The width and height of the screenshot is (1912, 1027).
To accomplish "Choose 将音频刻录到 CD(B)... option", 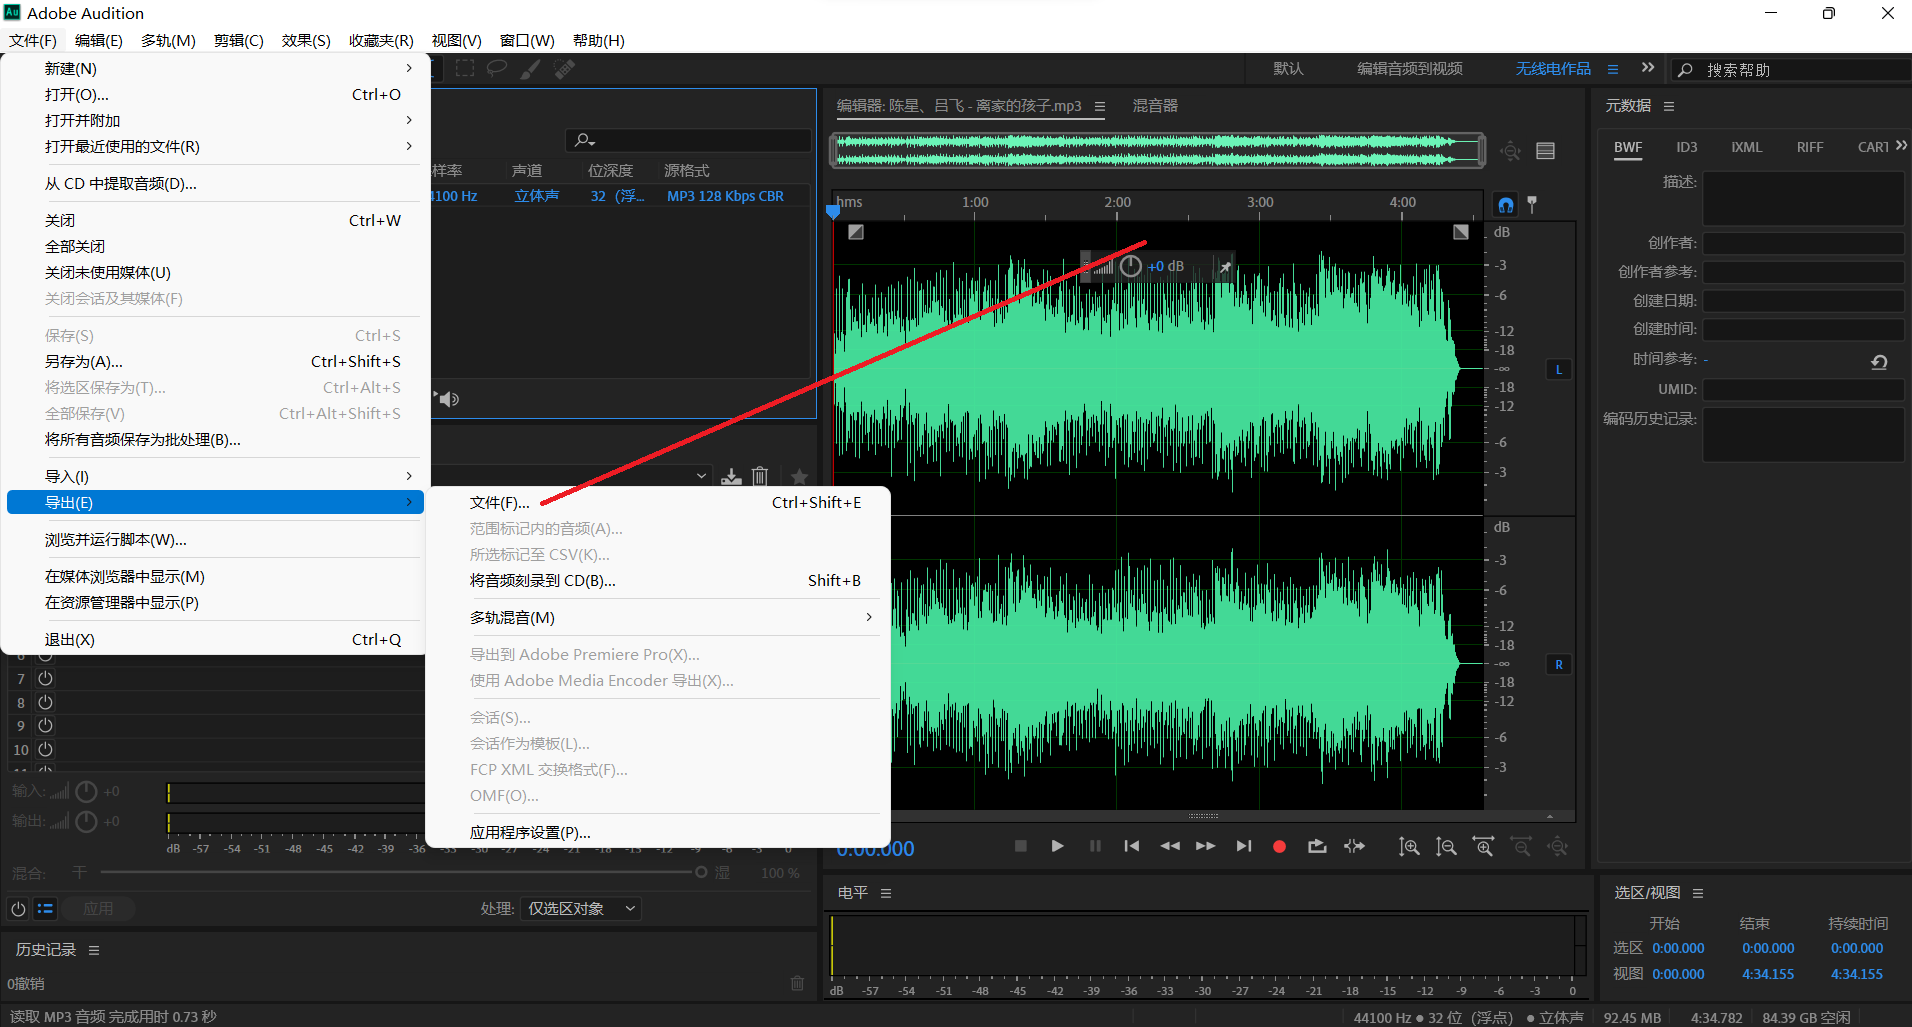I will [658, 580].
